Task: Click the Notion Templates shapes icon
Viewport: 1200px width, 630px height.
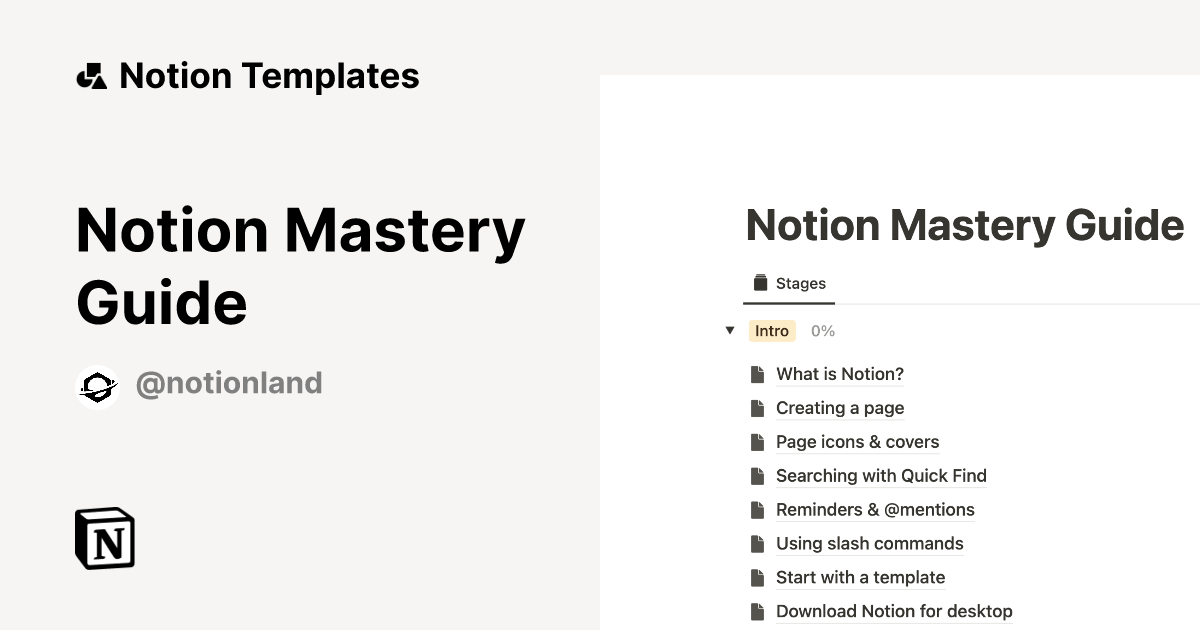Action: [92, 76]
